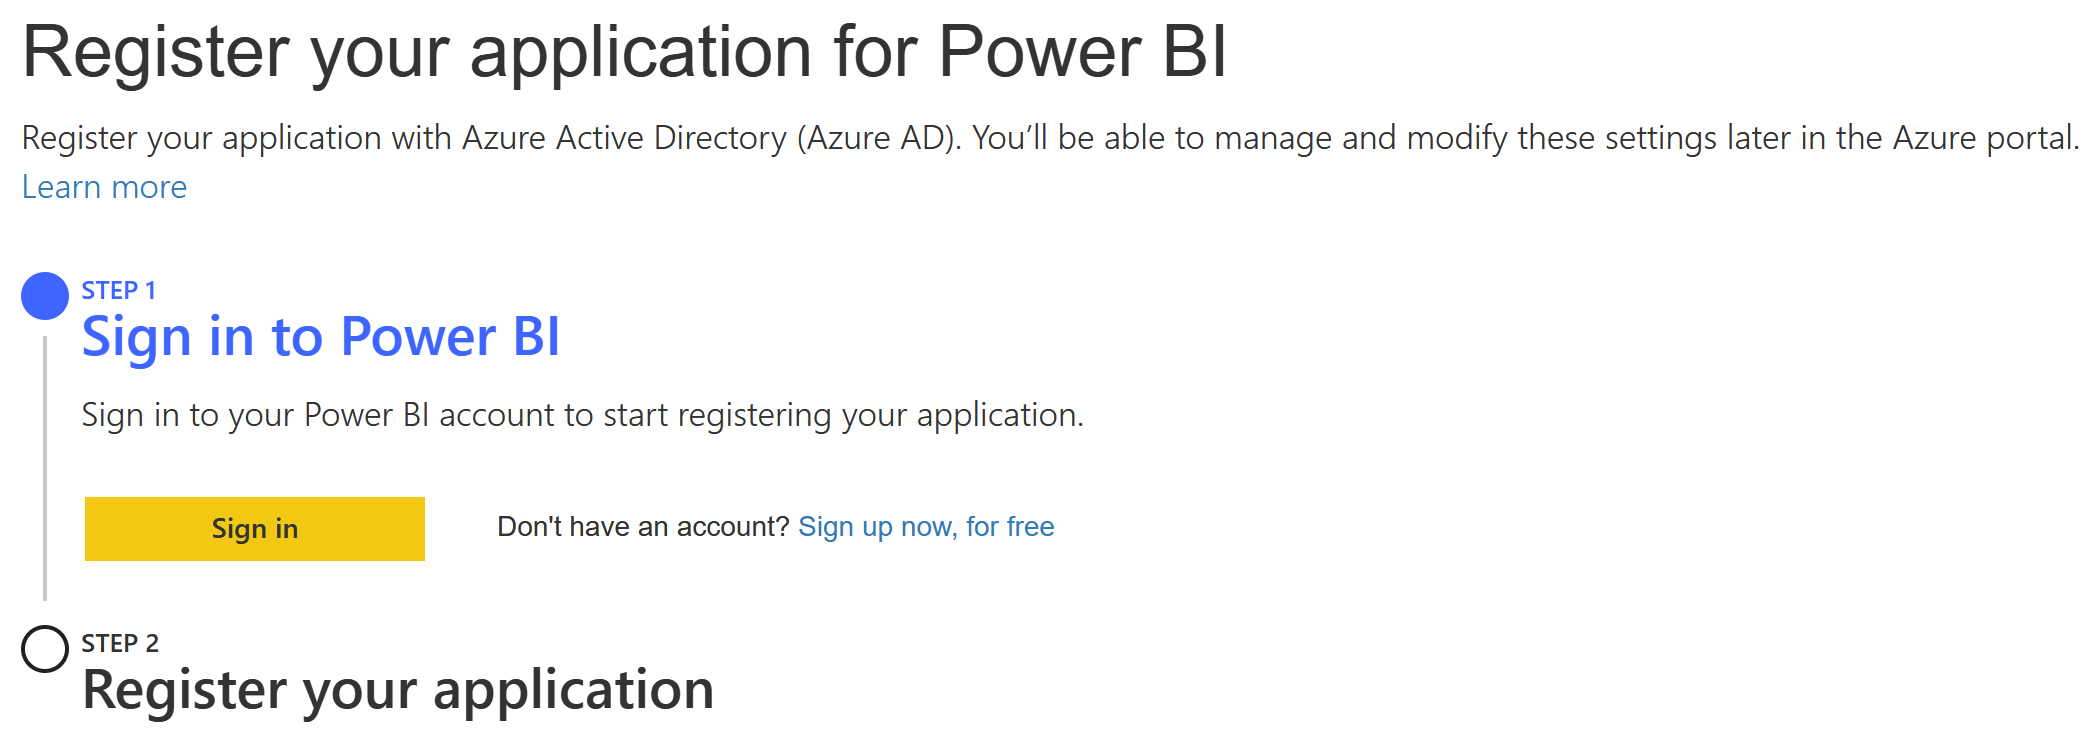This screenshot has width=2099, height=734.
Task: Select the Step 2 "Register your application" heading
Action: (x=397, y=690)
